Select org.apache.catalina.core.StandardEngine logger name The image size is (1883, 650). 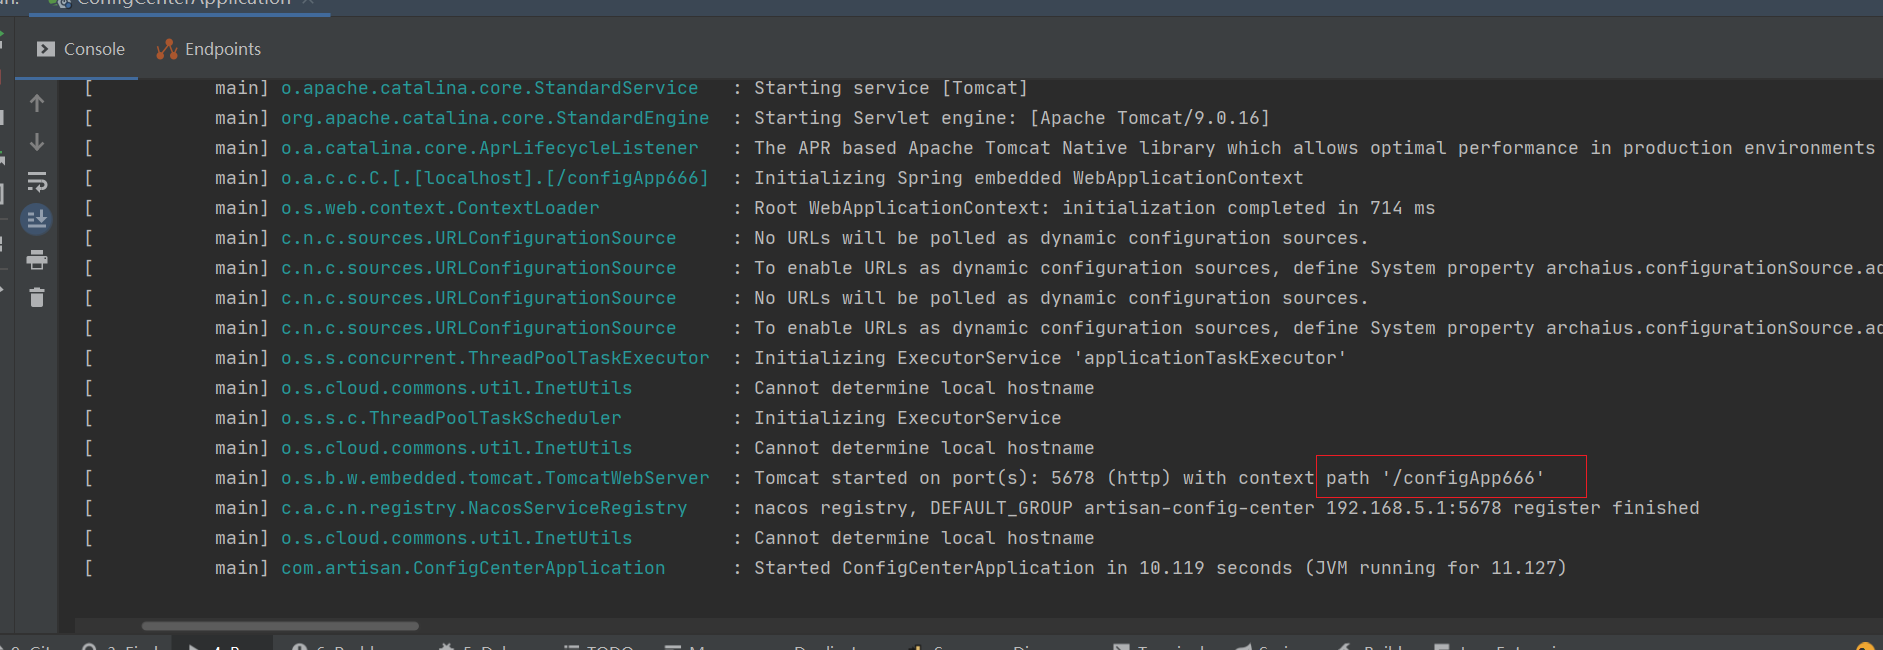[x=495, y=118]
